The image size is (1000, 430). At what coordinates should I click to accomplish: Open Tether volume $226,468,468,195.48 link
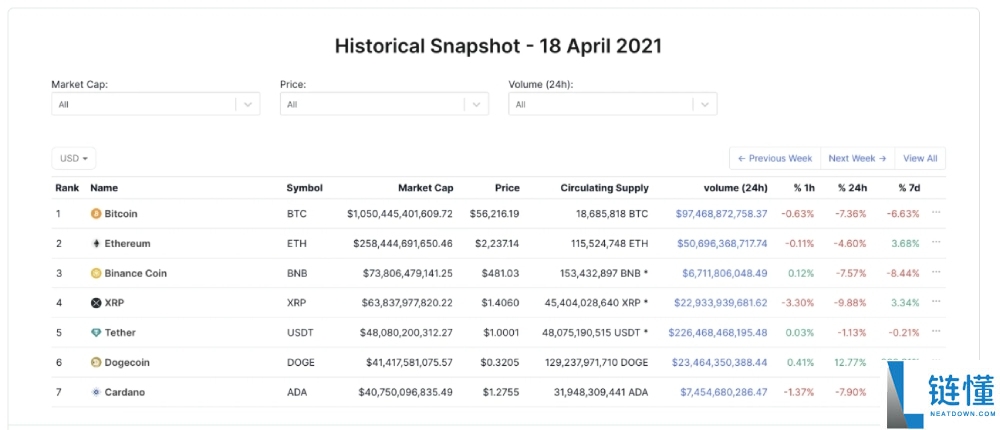[718, 332]
